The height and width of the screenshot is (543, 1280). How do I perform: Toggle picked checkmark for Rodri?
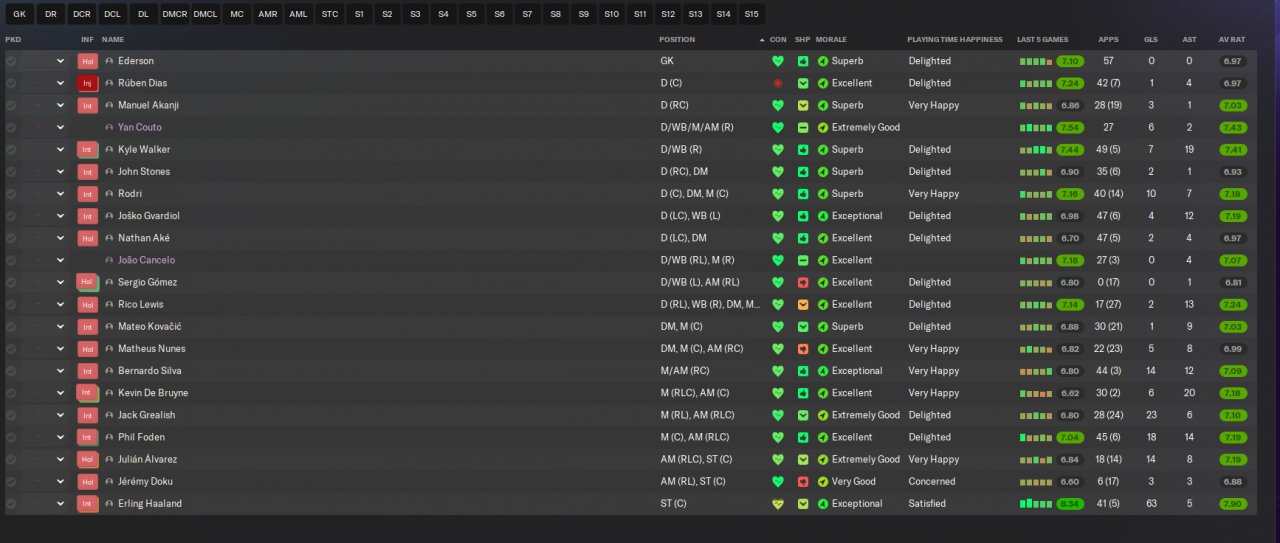click(11, 194)
